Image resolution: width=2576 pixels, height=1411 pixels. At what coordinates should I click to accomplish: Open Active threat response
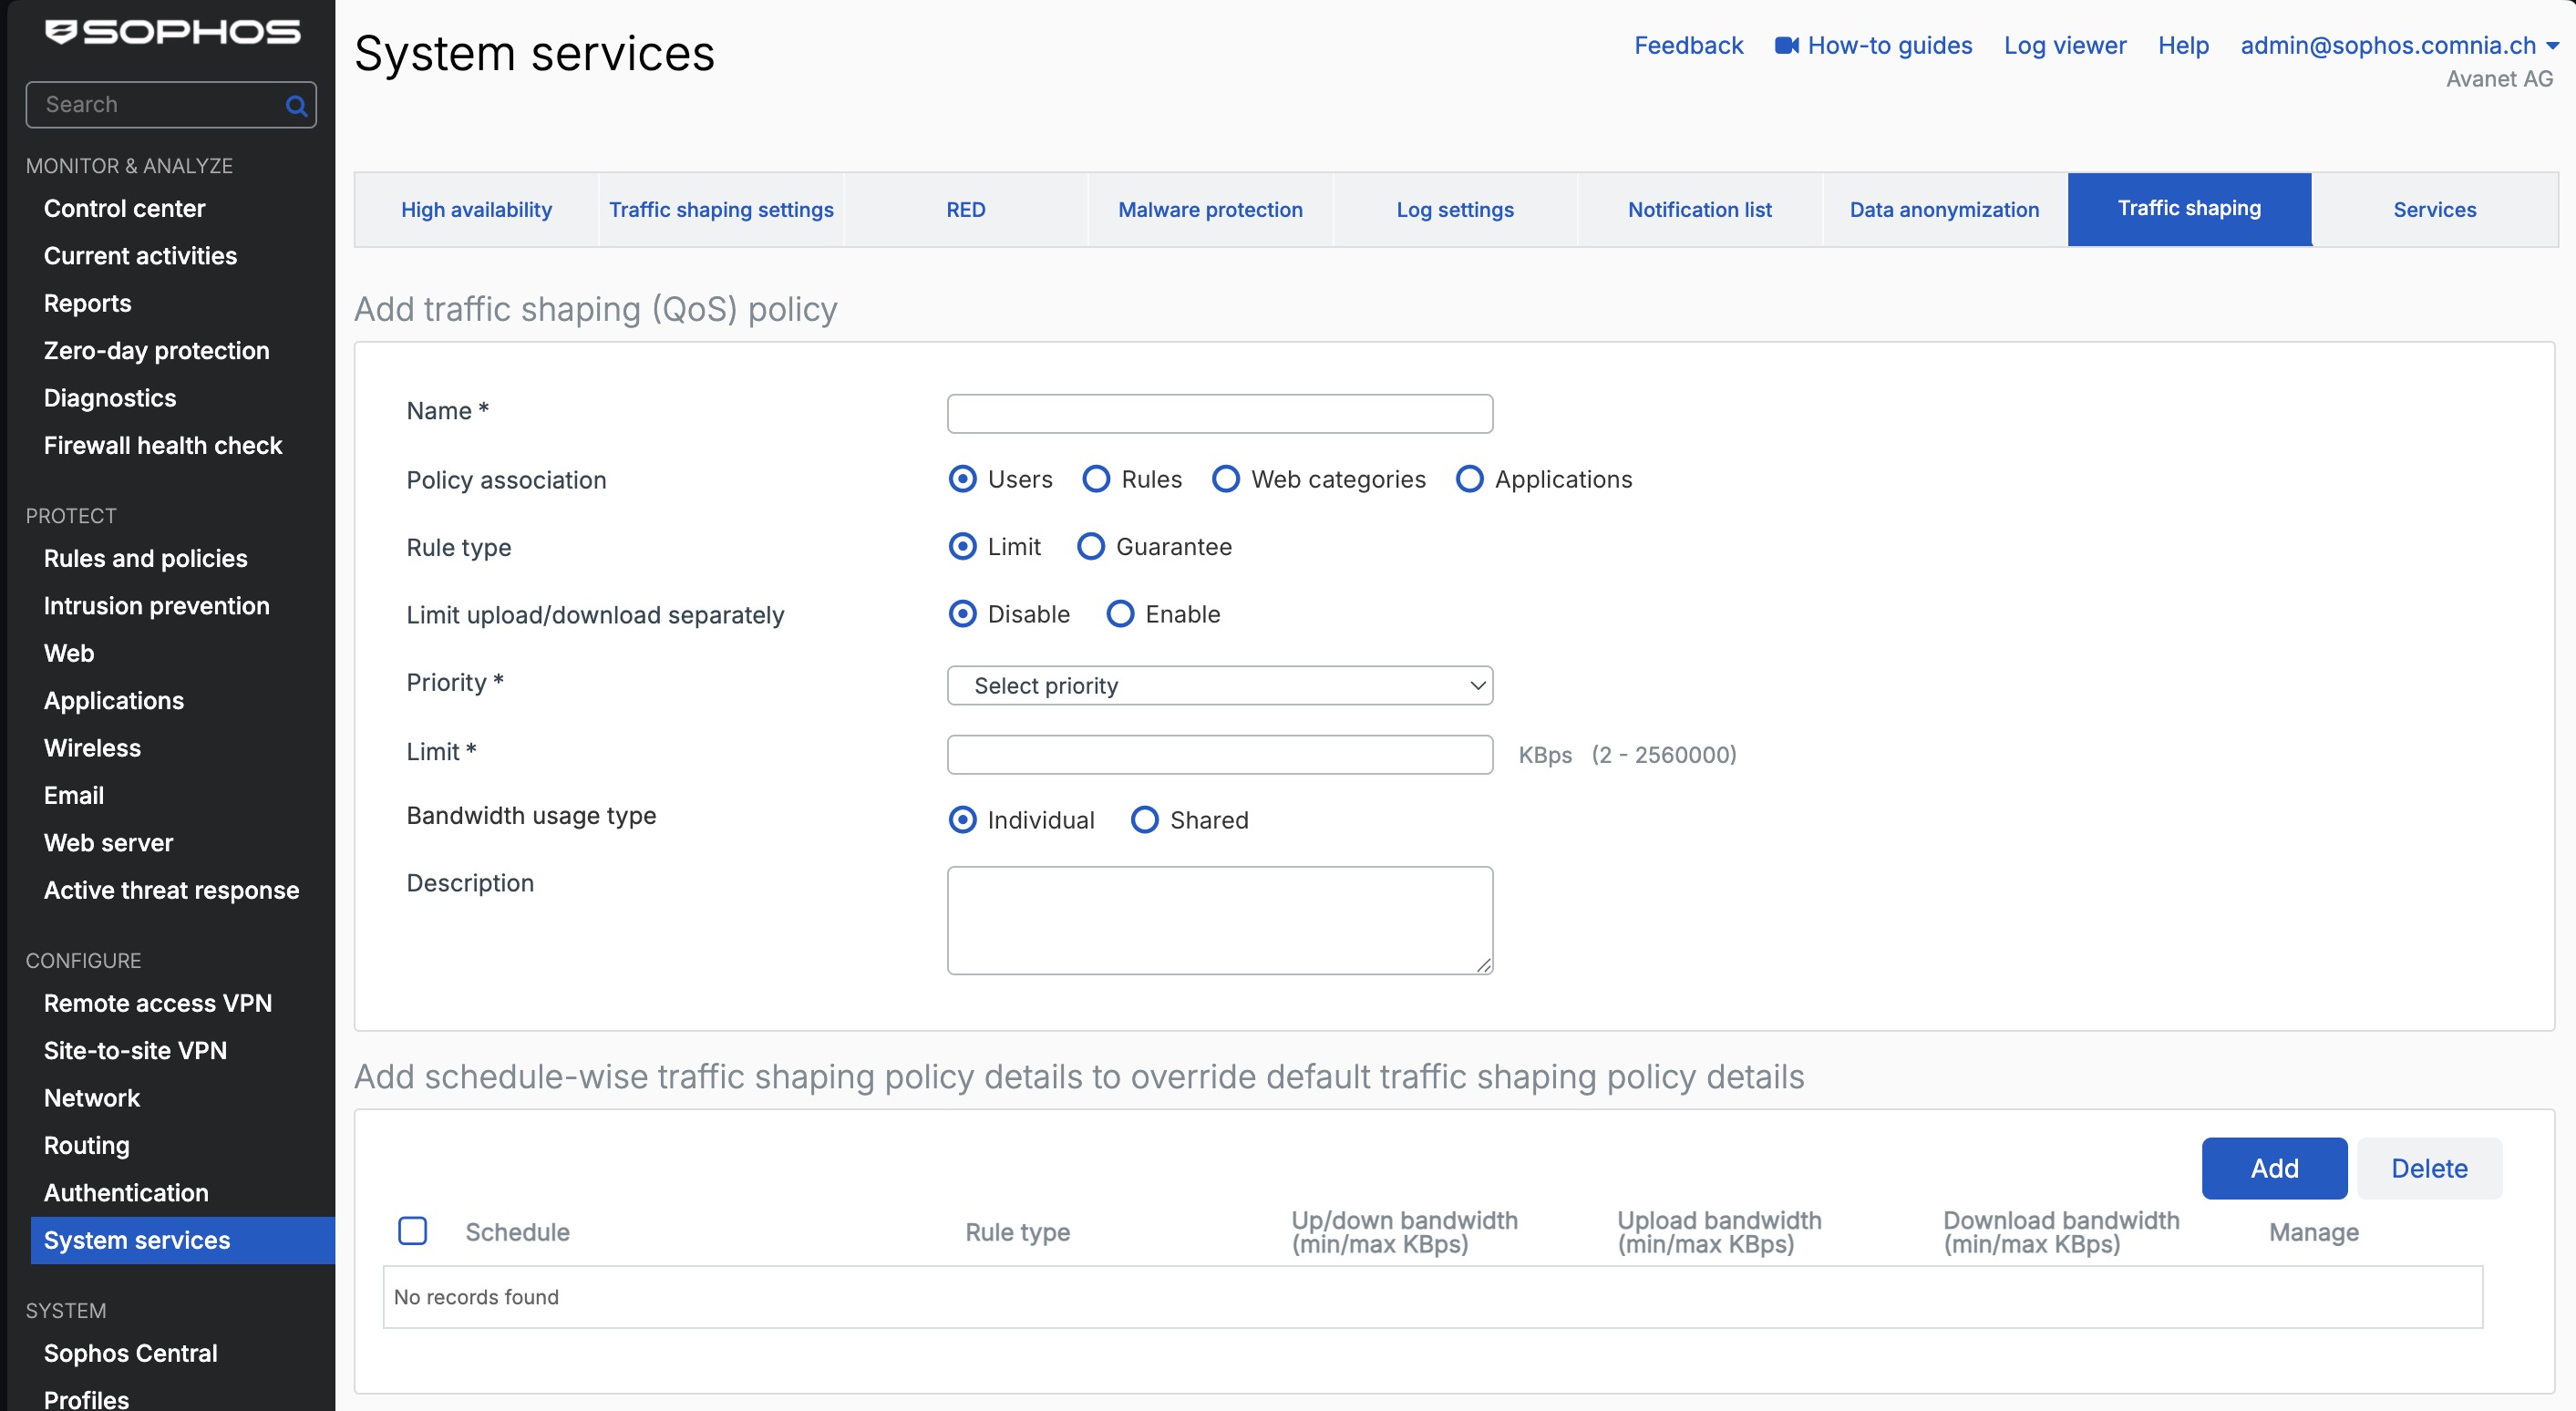(171, 890)
